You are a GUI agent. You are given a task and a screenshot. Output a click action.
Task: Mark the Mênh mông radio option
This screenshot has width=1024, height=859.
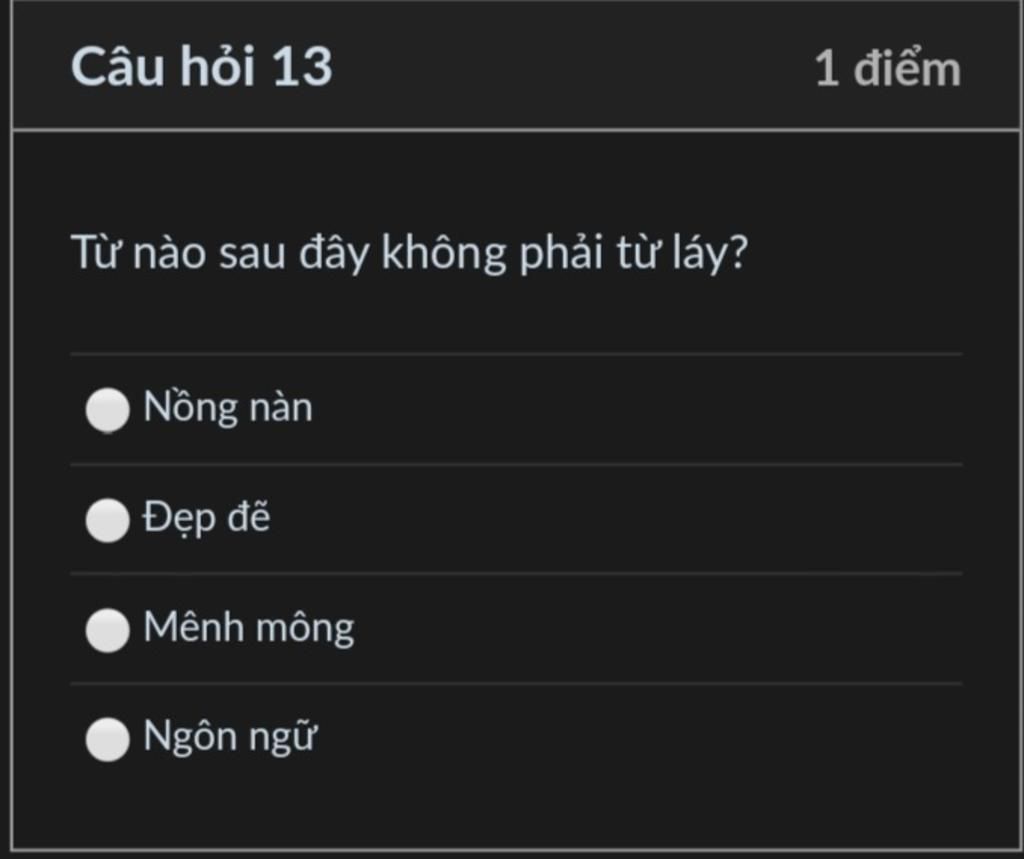107,630
